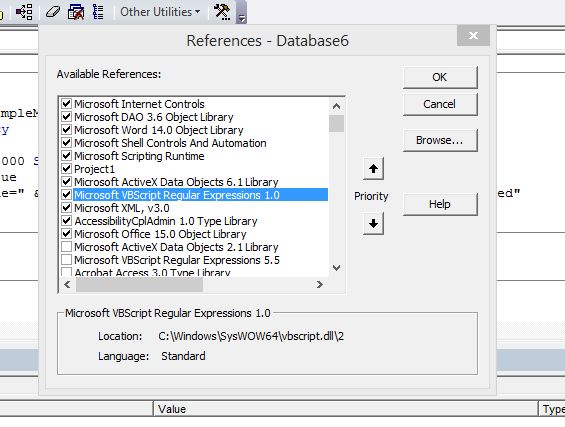Click the eraser icon in the toolbar
Screen dimensions: 565x427
pos(53,12)
